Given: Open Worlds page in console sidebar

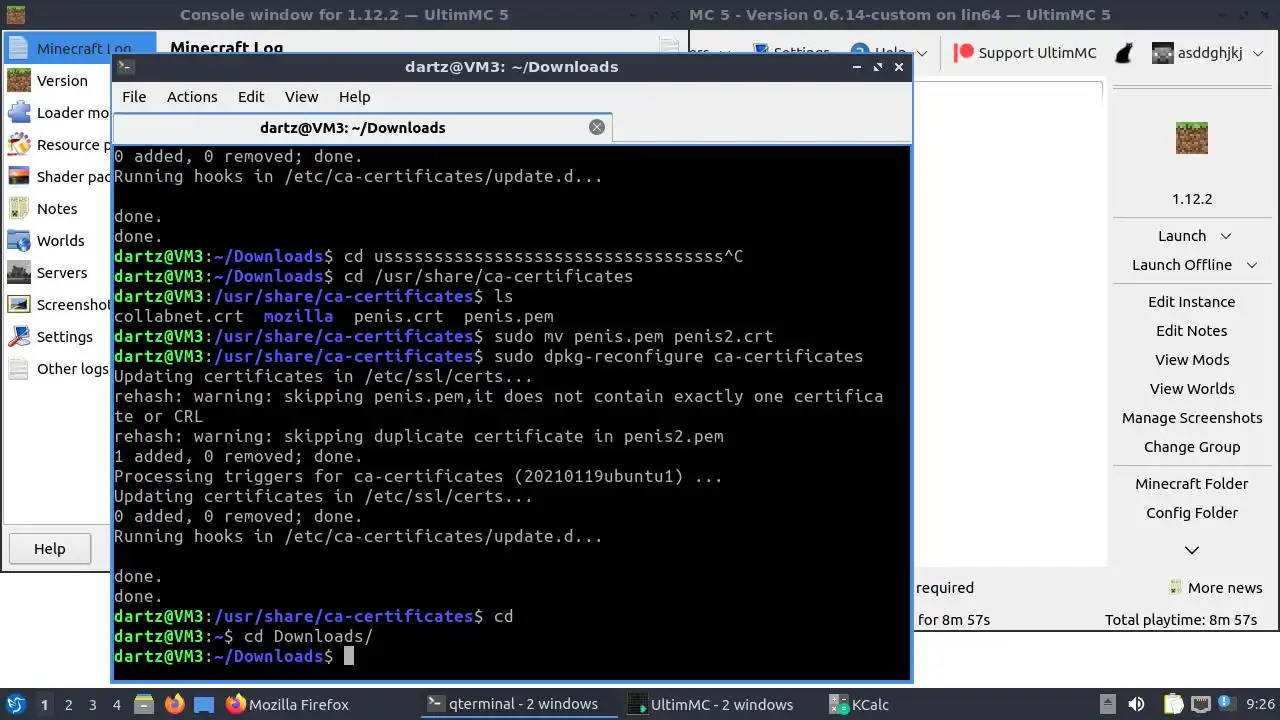Looking at the screenshot, I should click(58, 241).
